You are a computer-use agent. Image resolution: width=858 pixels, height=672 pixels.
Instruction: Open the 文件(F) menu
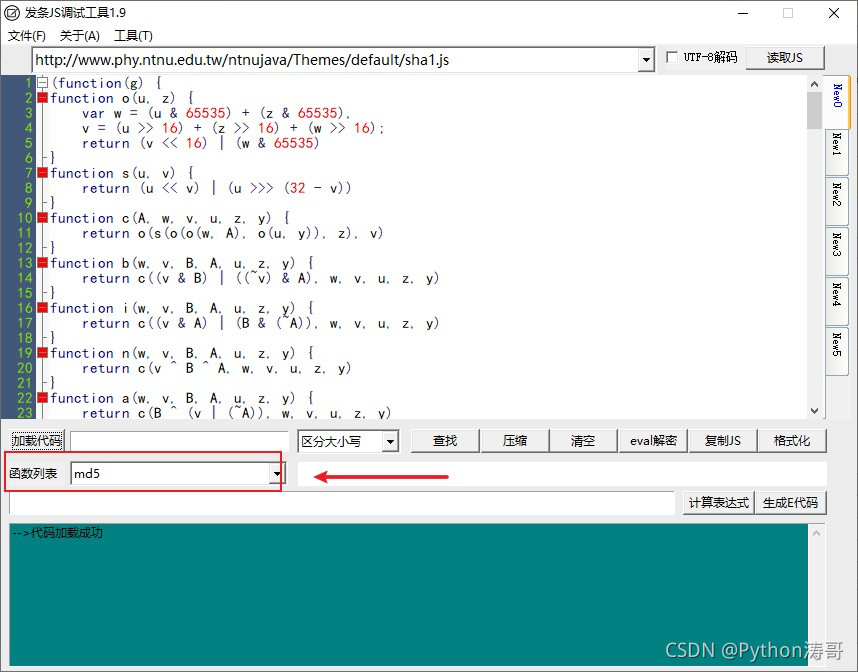(x=26, y=36)
